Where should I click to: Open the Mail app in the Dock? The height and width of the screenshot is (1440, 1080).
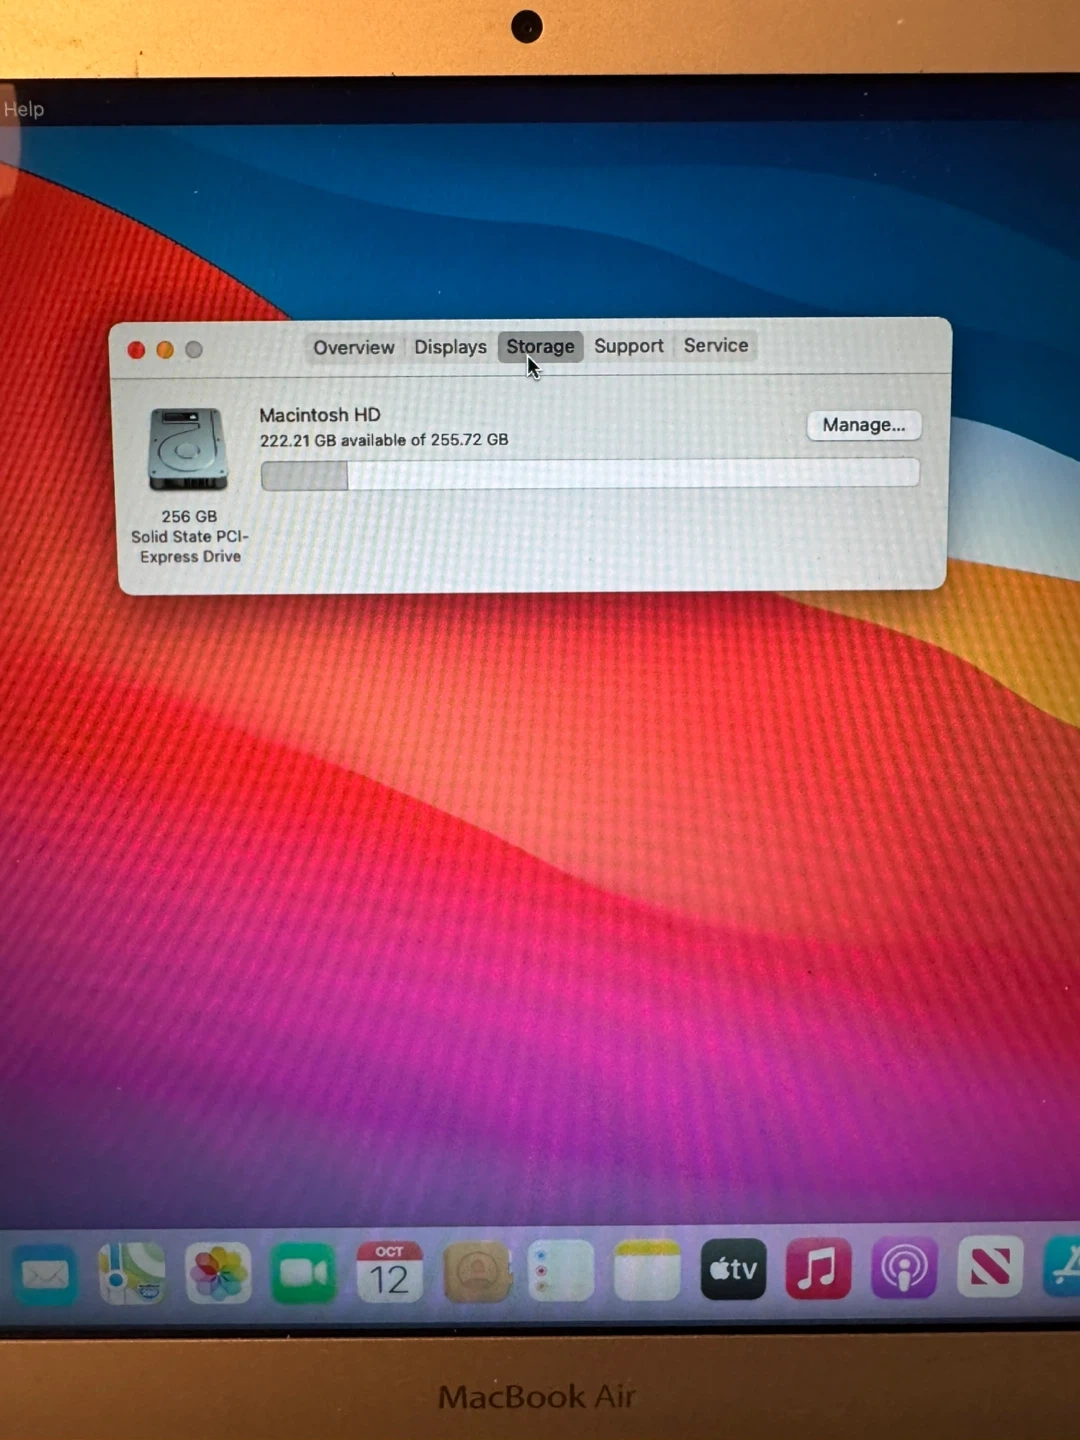point(45,1274)
